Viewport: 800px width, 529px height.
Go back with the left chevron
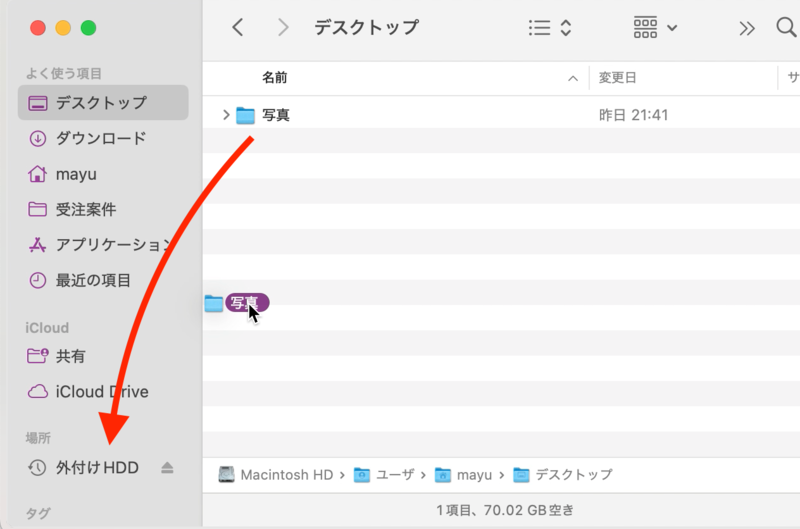tap(238, 28)
